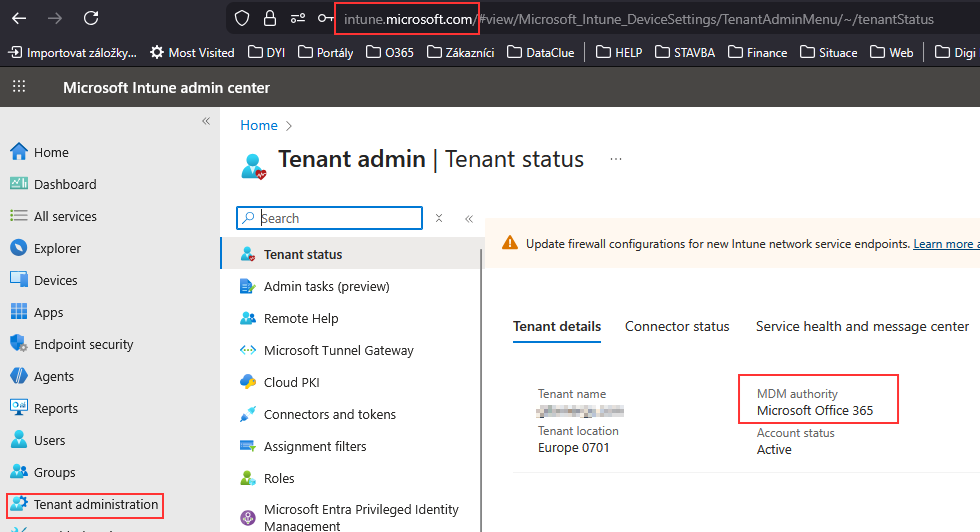Viewport: 980px width, 532px height.
Task: Collapse the left navigation sidebar
Action: click(206, 121)
